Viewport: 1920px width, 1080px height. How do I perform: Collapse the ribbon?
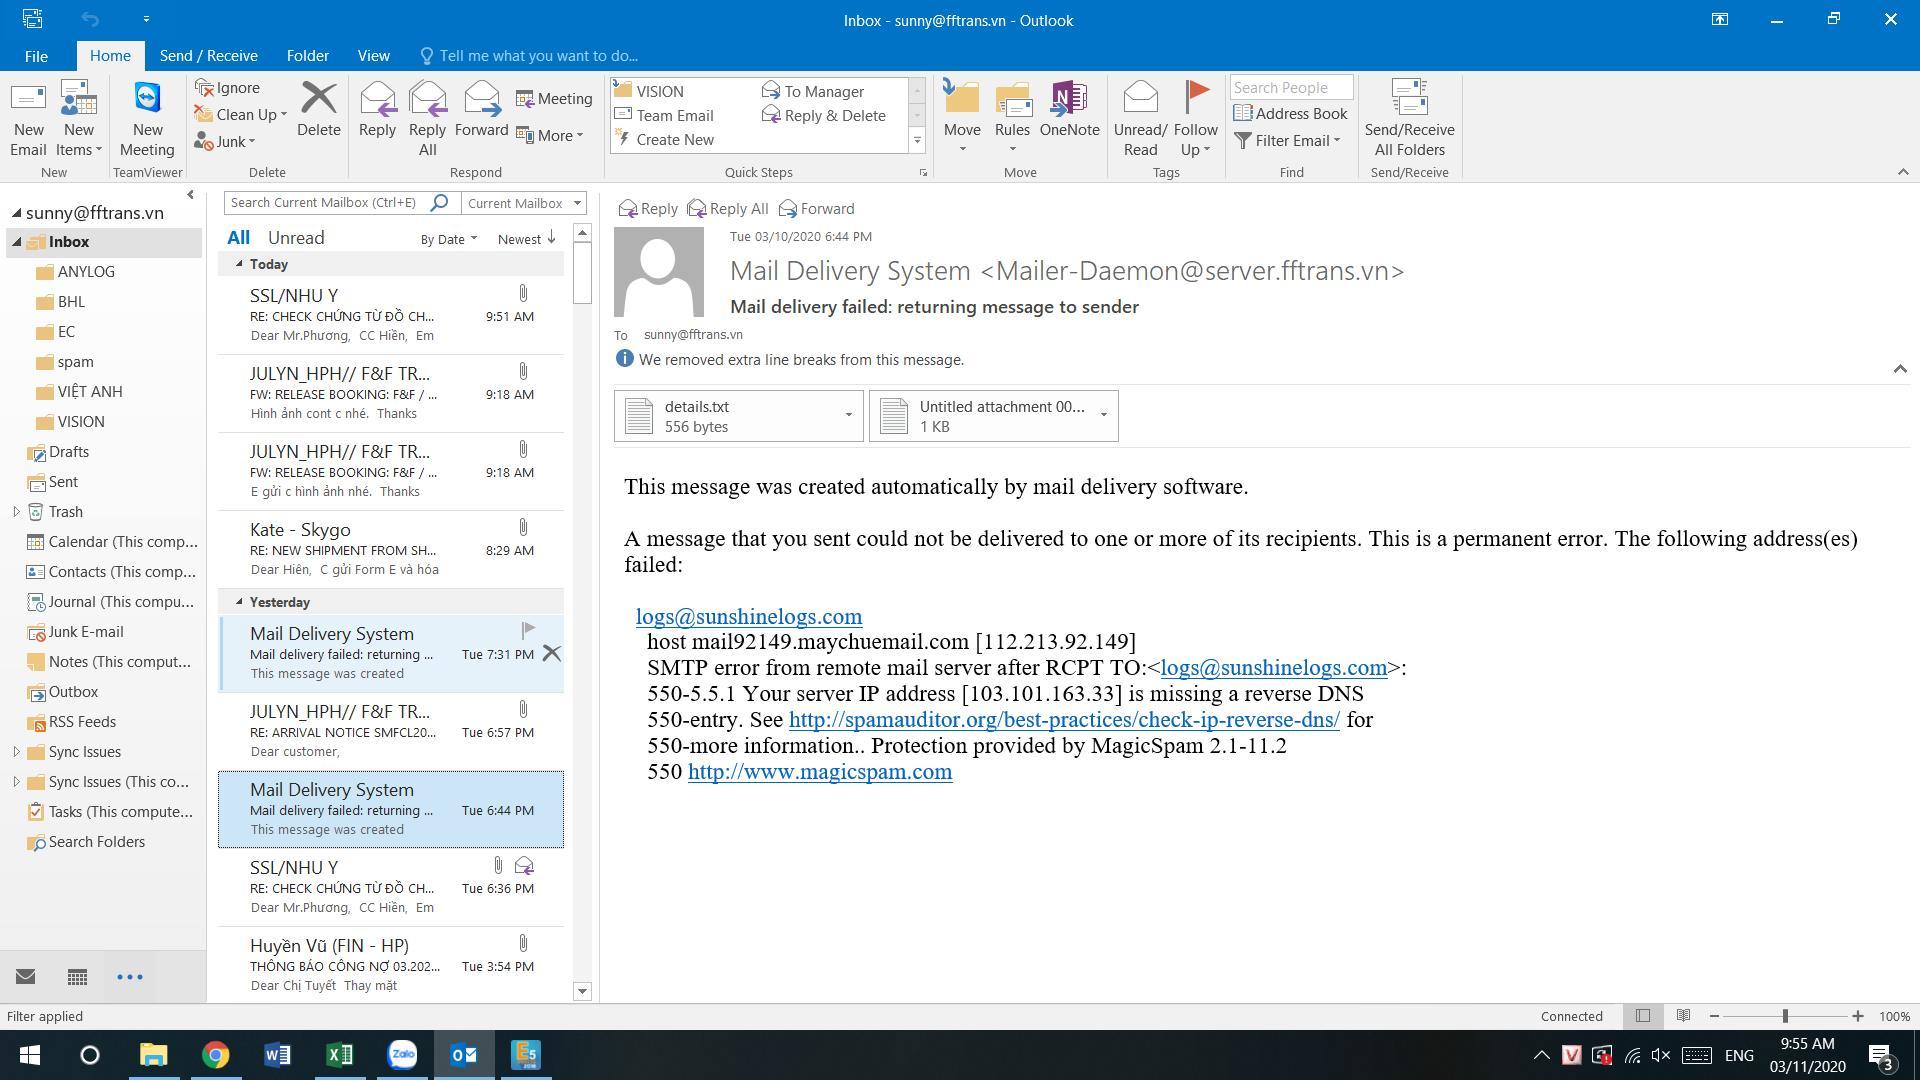1902,172
